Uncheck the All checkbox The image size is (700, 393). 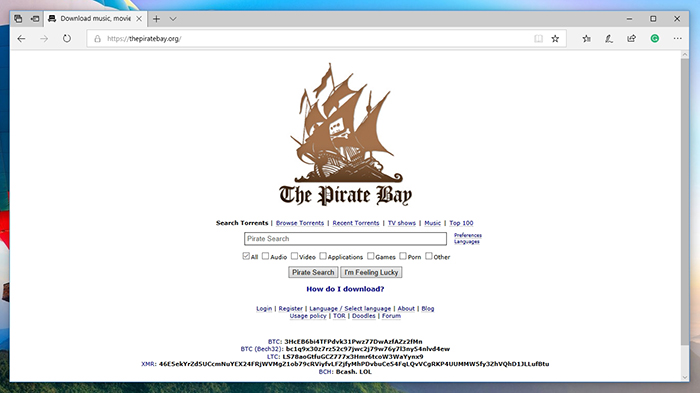tap(246, 256)
